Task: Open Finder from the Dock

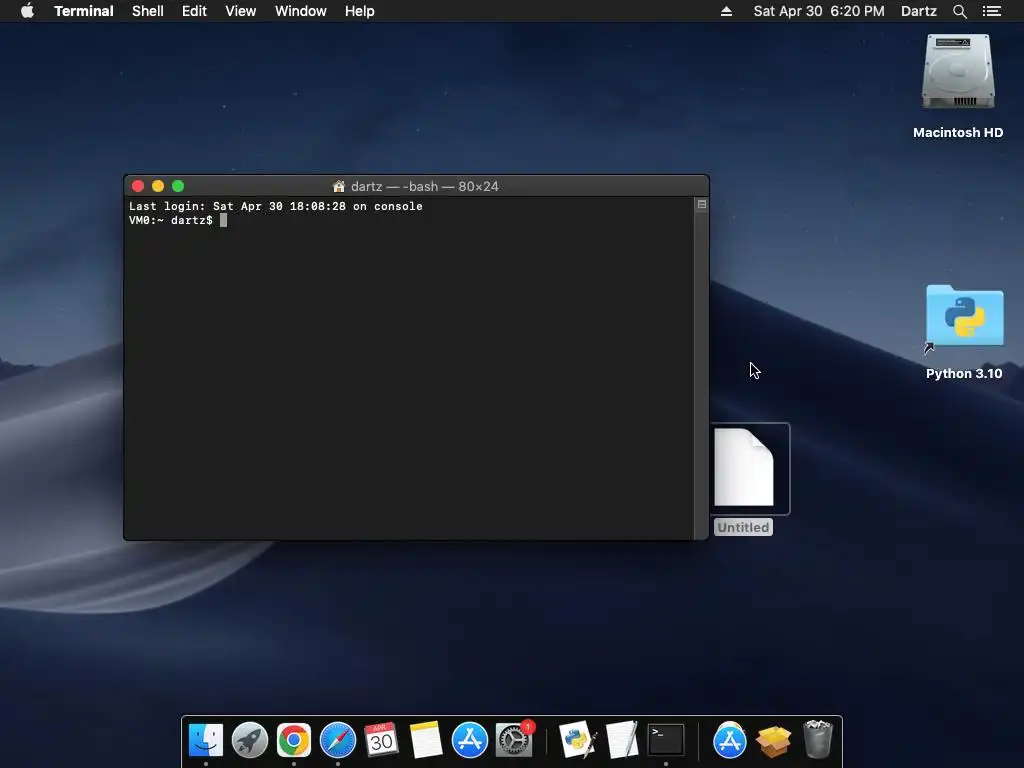Action: (x=206, y=740)
